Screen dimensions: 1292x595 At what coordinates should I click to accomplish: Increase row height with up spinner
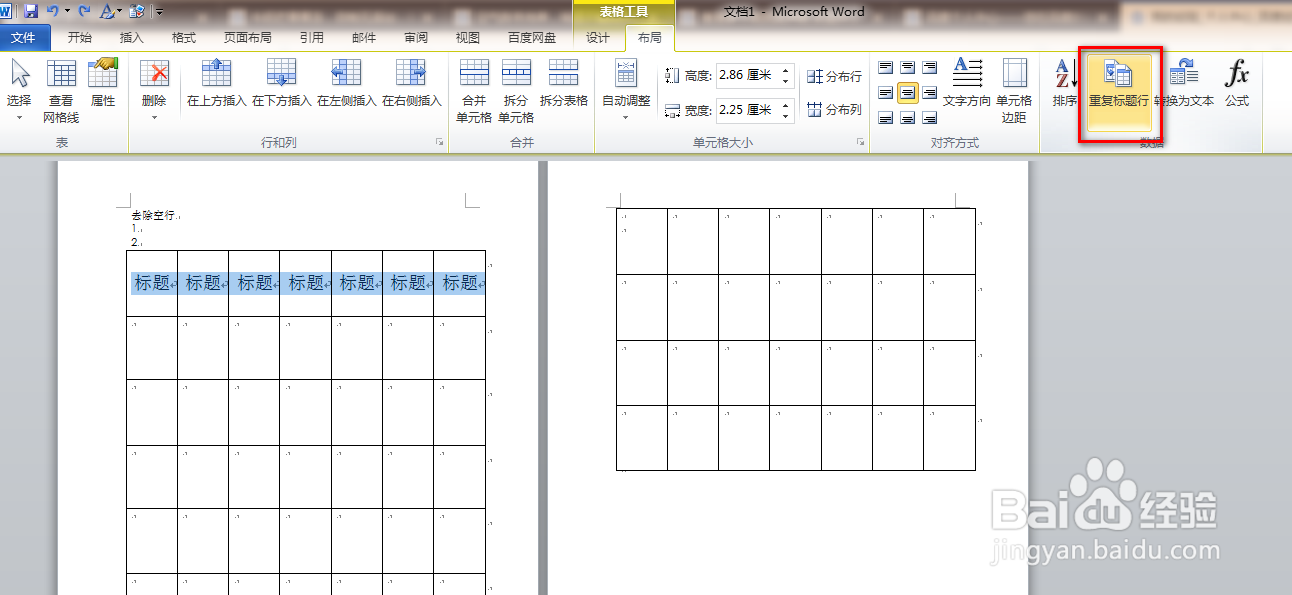(x=786, y=71)
